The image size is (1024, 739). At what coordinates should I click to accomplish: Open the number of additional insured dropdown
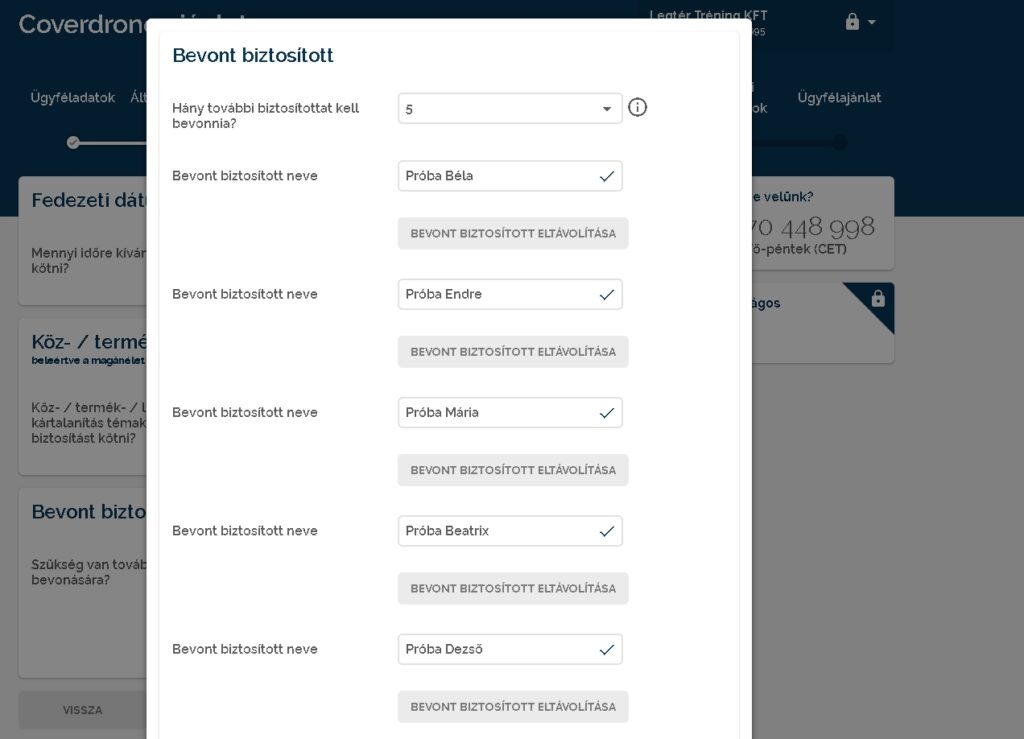tap(509, 108)
